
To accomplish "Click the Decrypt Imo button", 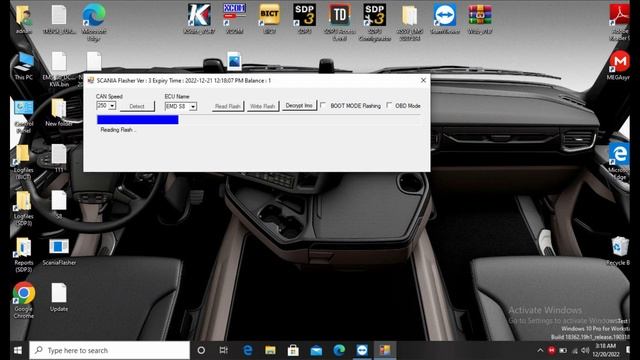I will coord(299,105).
